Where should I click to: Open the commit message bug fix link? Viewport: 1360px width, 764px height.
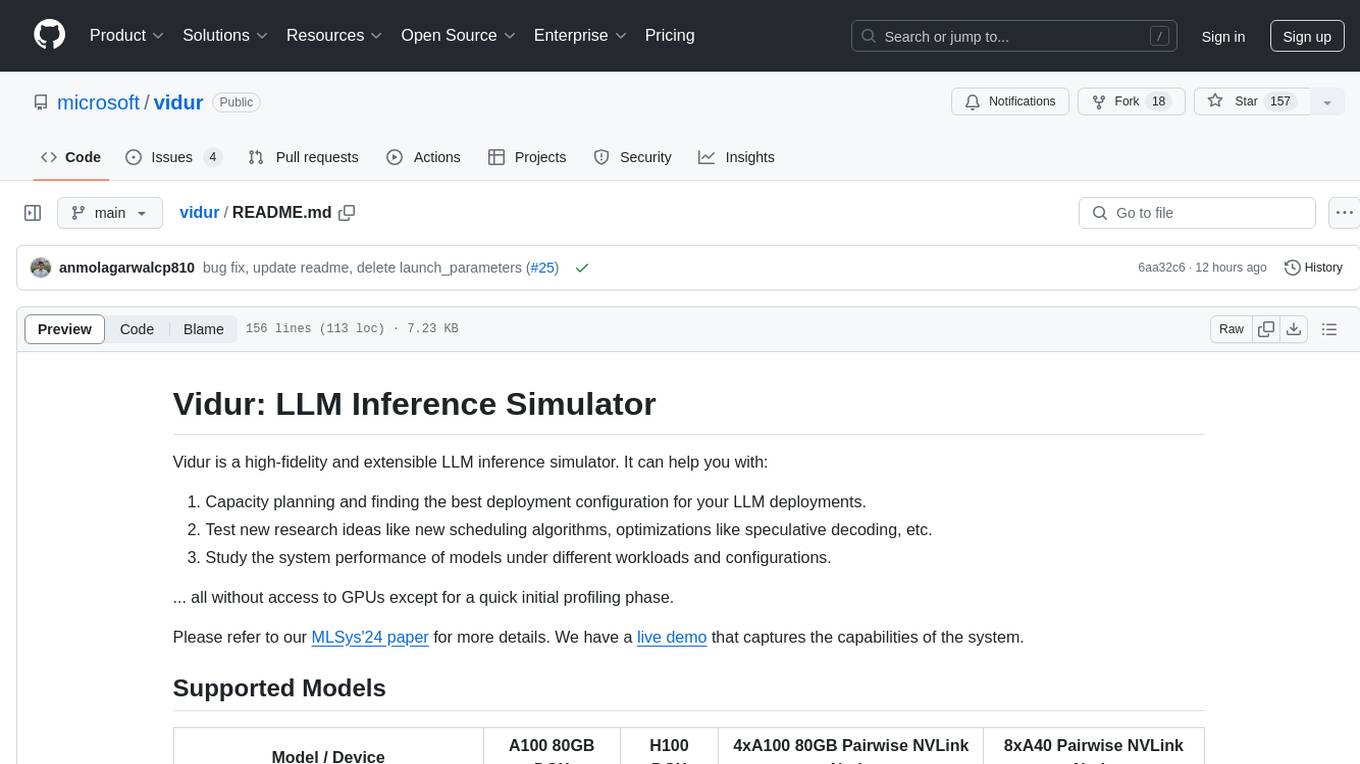364,268
